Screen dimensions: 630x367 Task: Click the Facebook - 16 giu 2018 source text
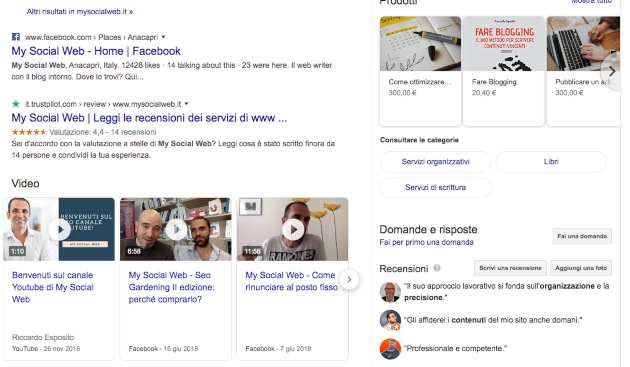tap(163, 349)
